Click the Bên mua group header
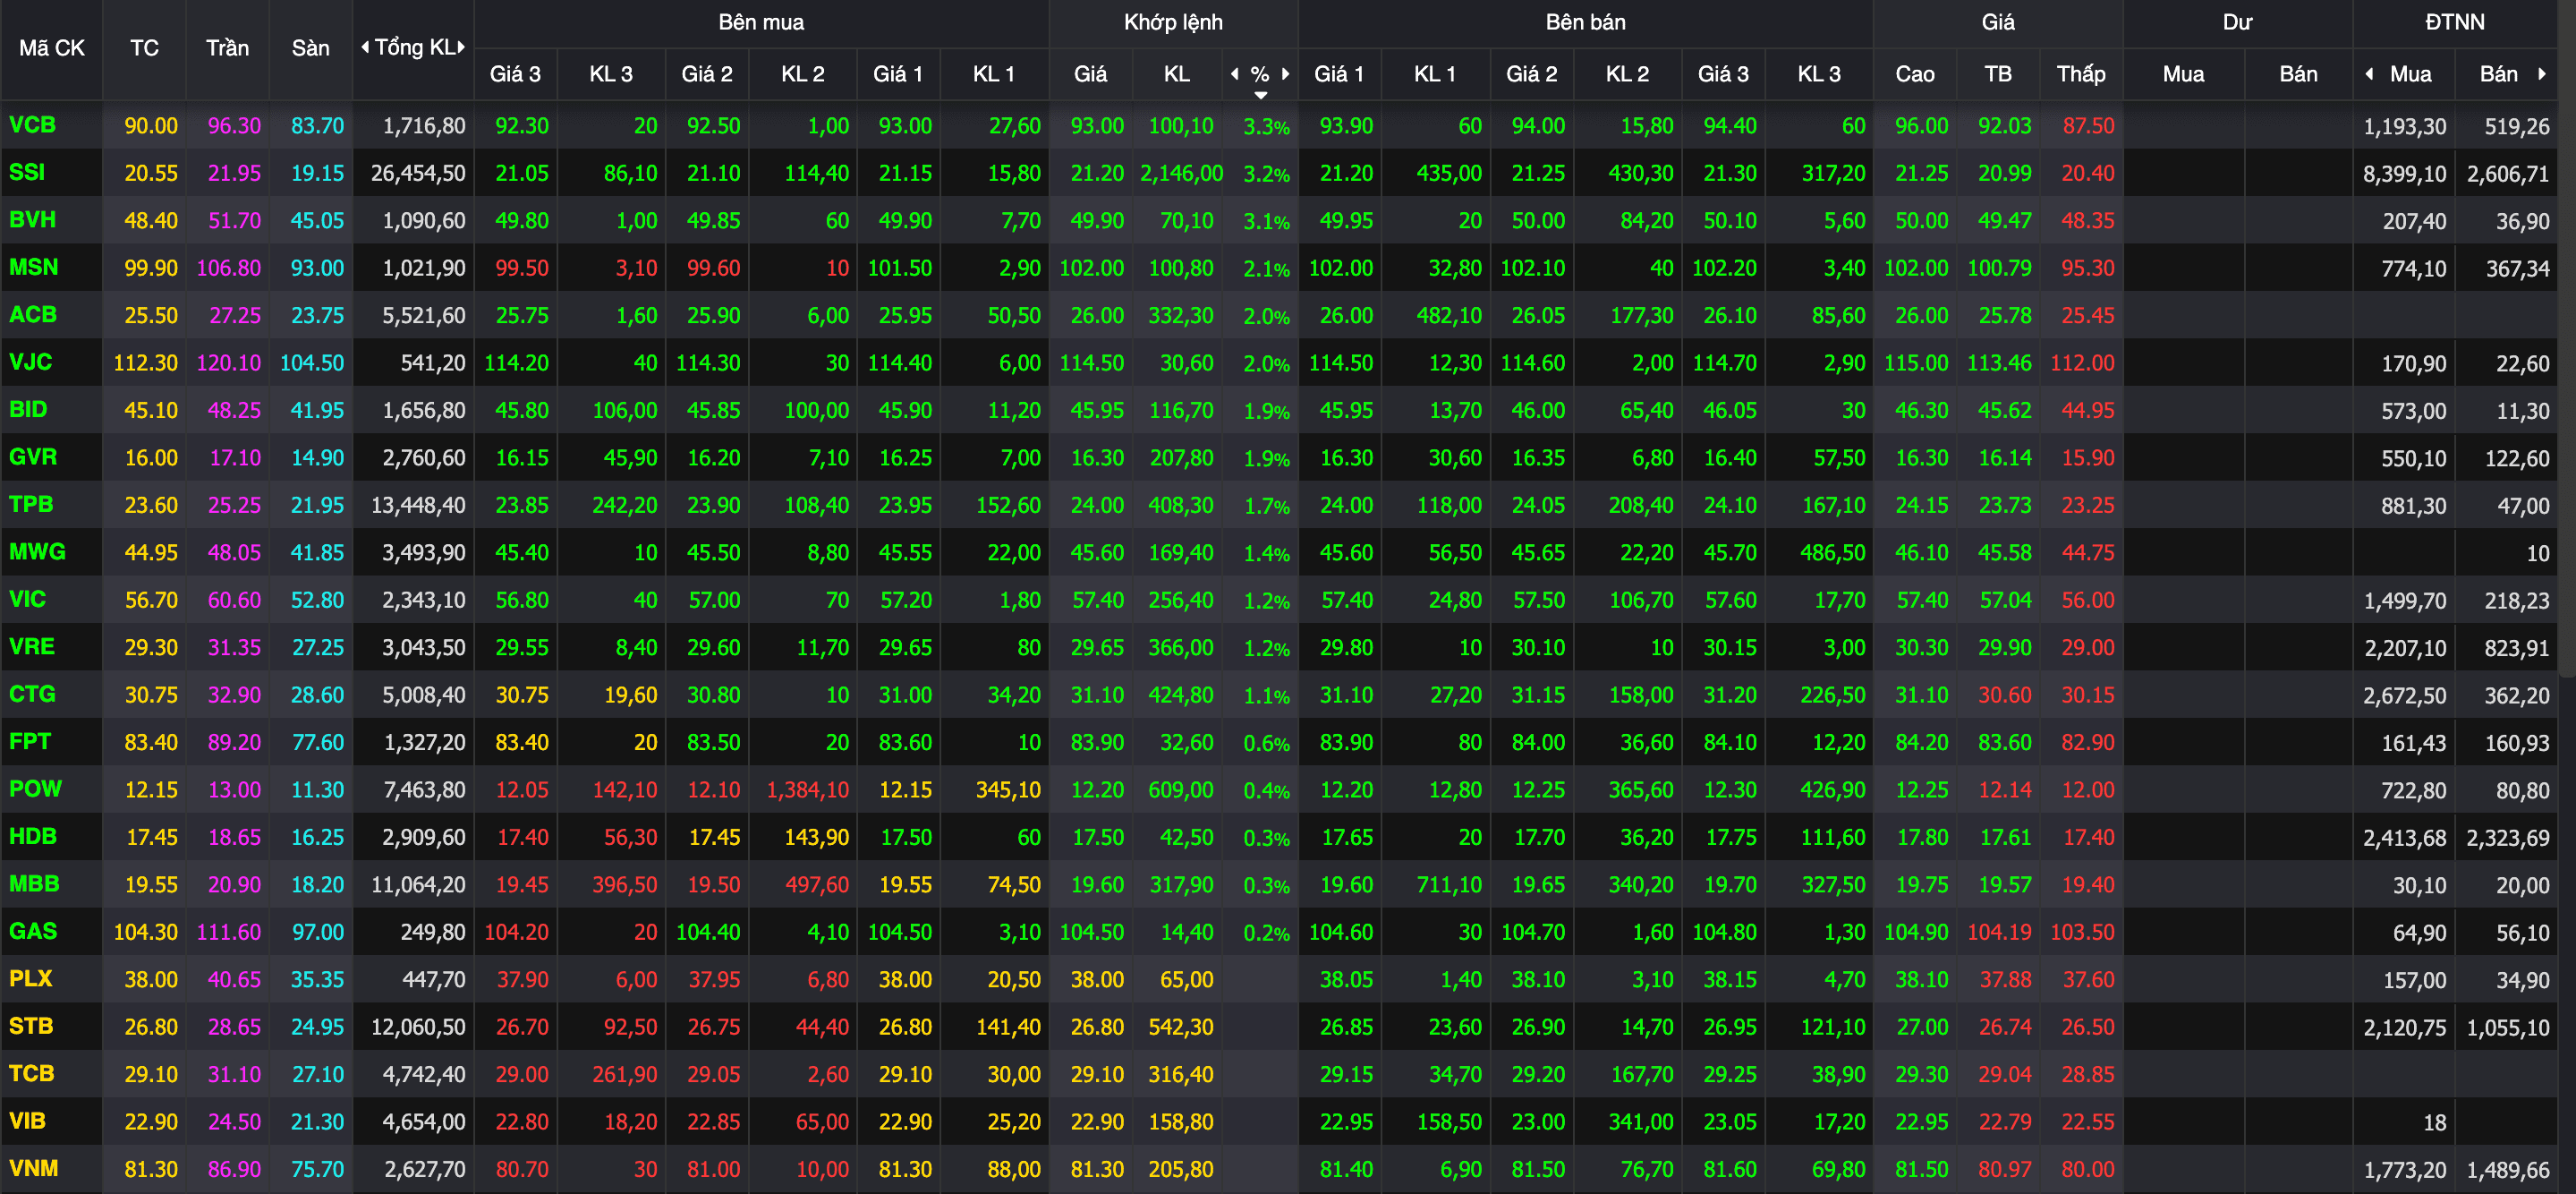The image size is (2576, 1194). [x=761, y=22]
